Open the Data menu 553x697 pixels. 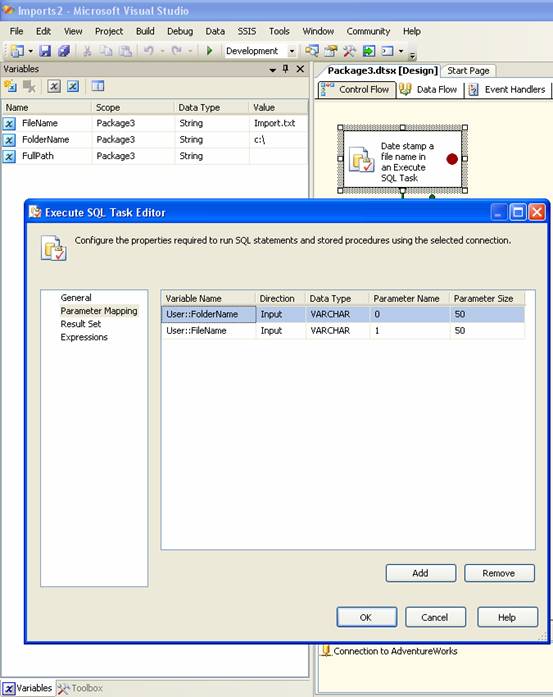pos(215,31)
